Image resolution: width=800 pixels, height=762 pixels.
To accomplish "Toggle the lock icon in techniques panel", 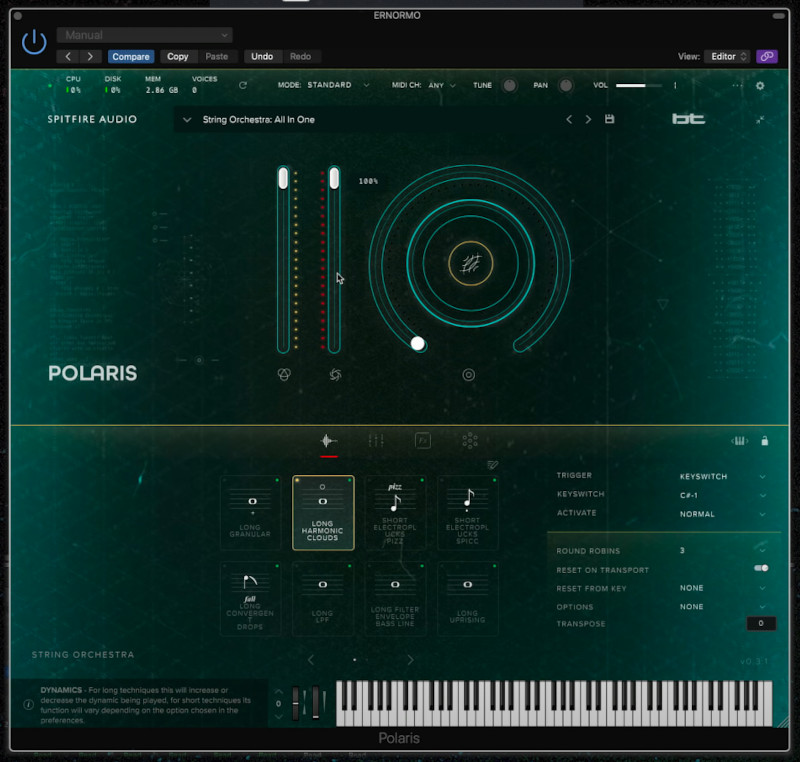I will [x=764, y=441].
